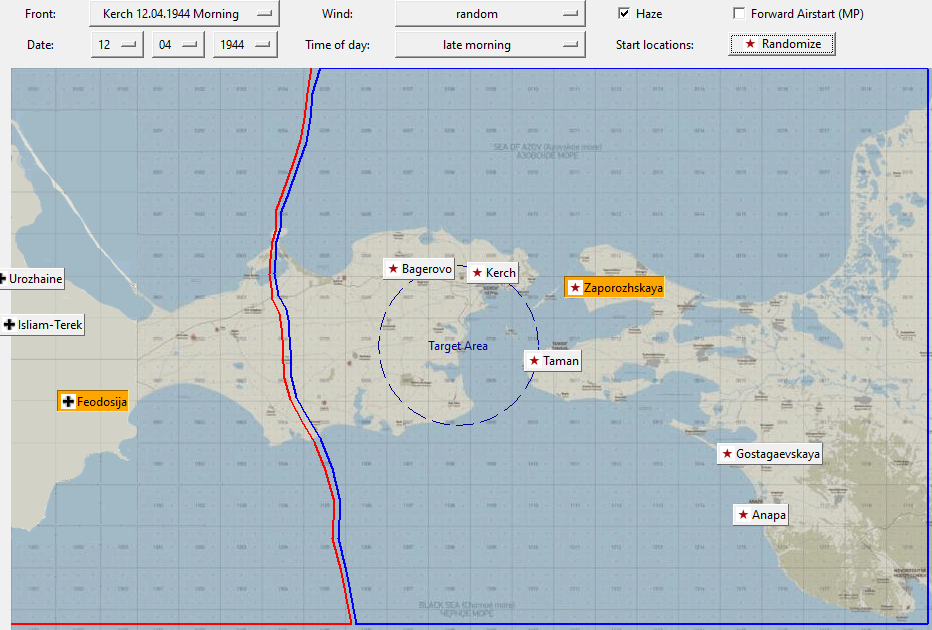This screenshot has width=932, height=630.
Task: Enable the Forward Airstart (MP) checkbox
Action: click(739, 14)
